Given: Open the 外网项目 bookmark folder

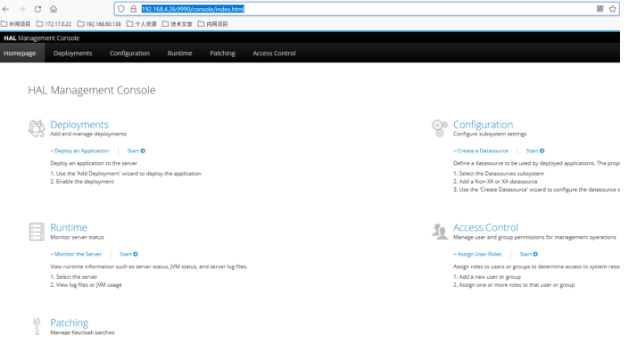Looking at the screenshot, I should tap(16, 24).
